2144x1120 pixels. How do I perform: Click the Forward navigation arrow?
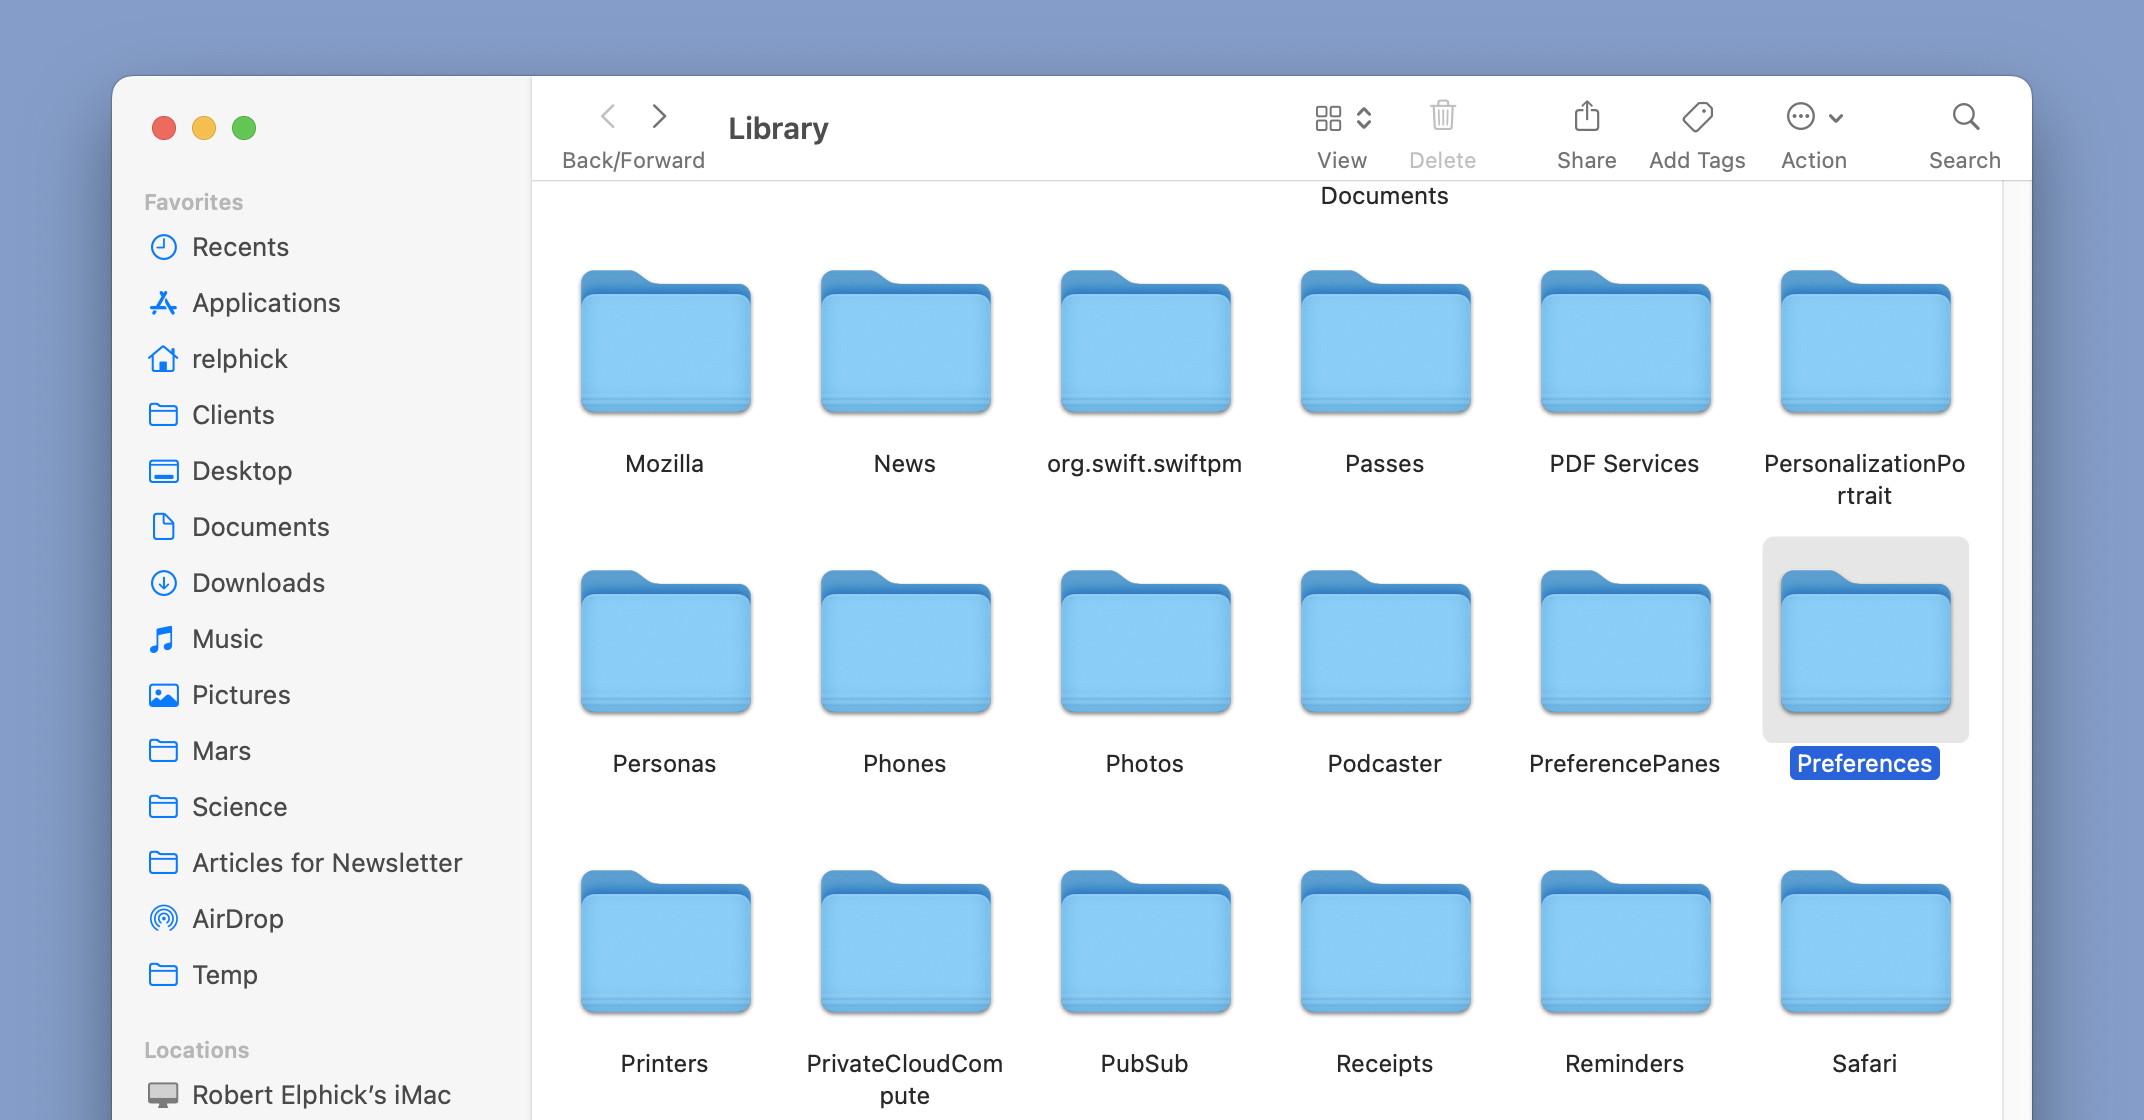click(x=659, y=117)
